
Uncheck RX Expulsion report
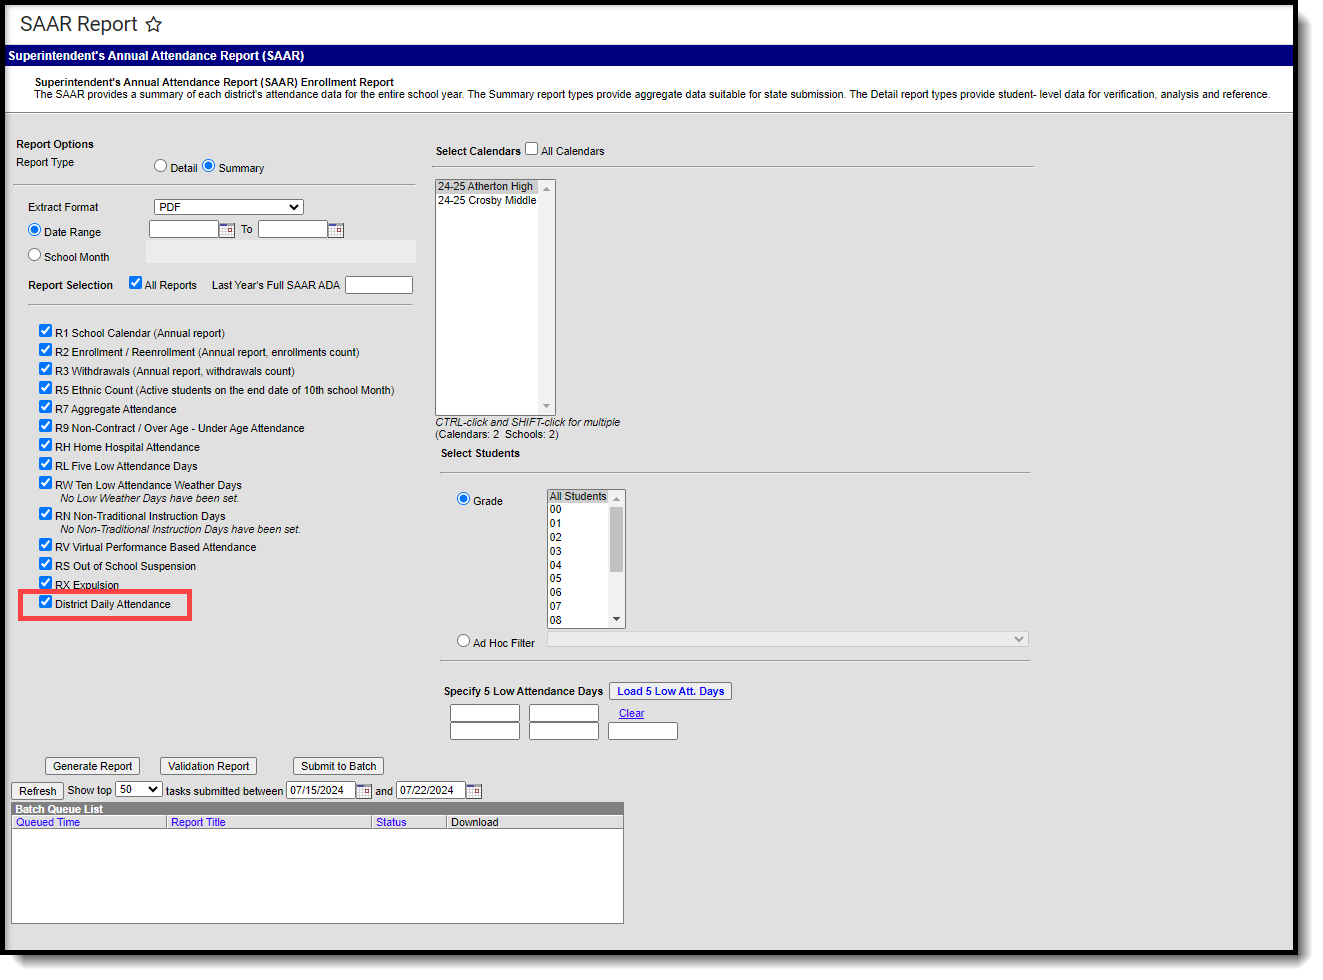point(46,583)
